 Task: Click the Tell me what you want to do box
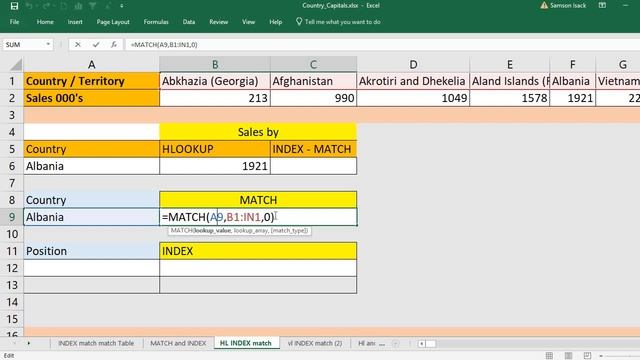pyautogui.click(x=338, y=22)
